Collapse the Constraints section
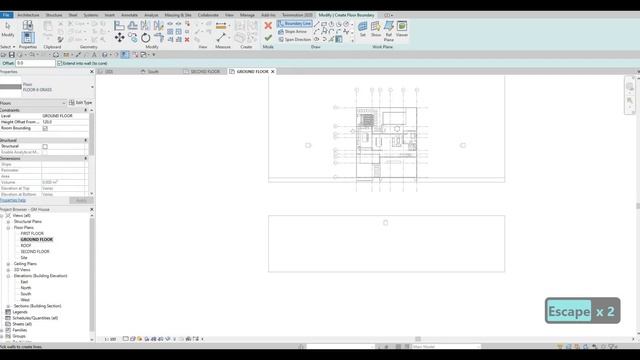Viewport: 640px width, 360px height. (85, 110)
